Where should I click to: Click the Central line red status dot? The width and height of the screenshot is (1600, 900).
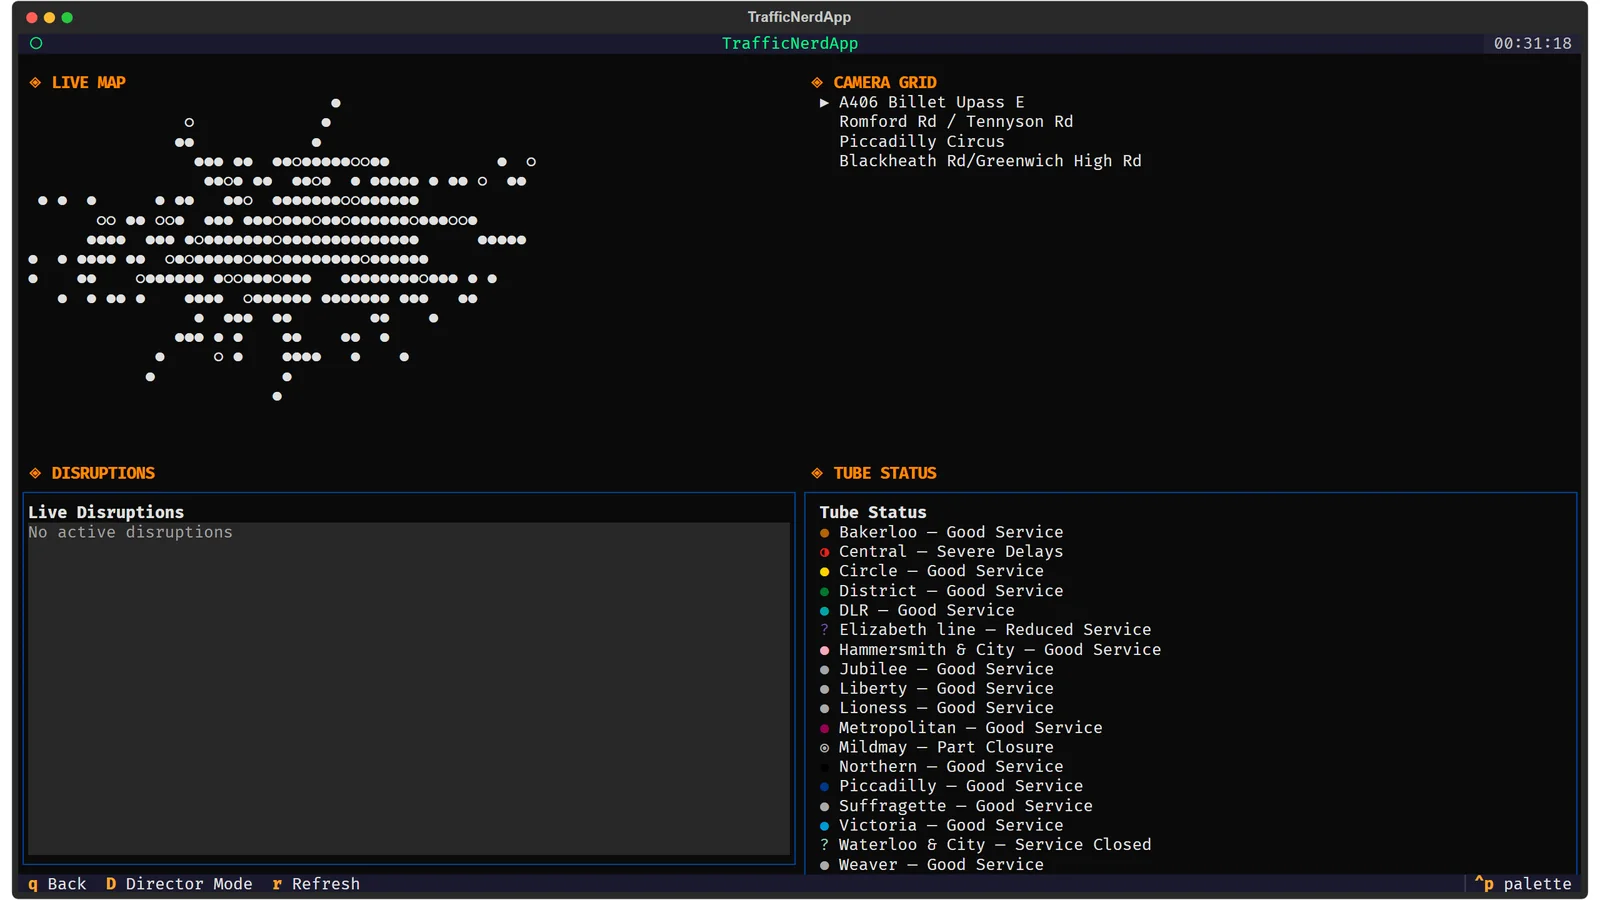(x=825, y=552)
